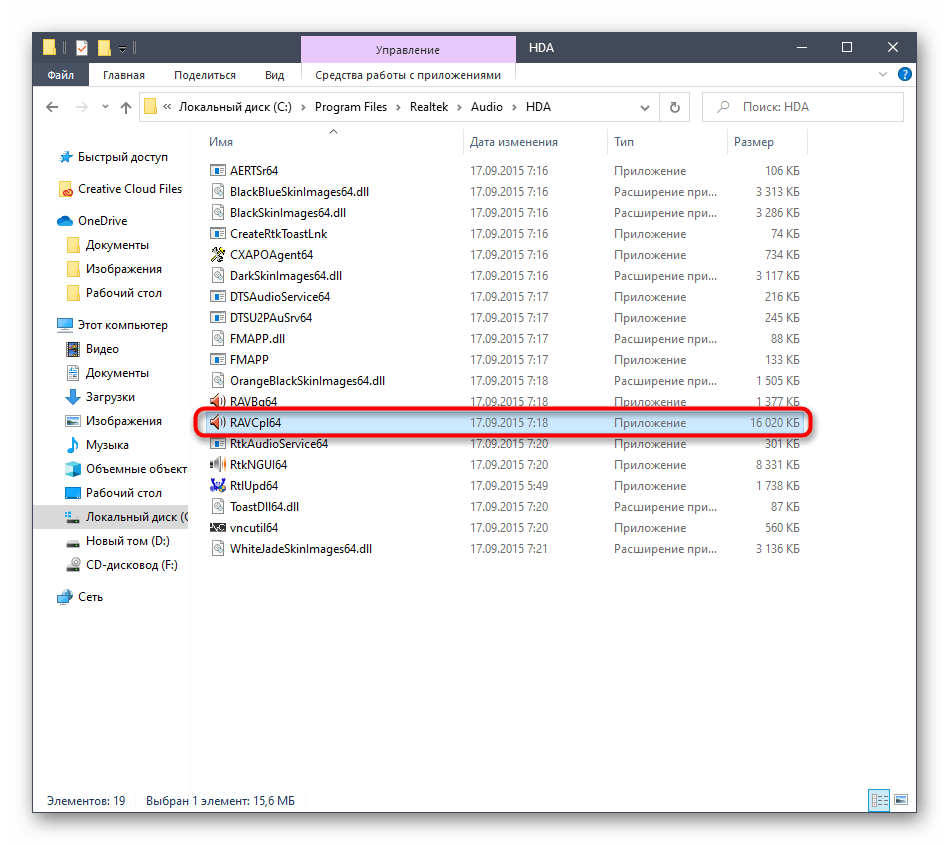Screen dimensions: 949x845
Task: Select Новый том (D:) in the sidebar
Action: point(127,541)
